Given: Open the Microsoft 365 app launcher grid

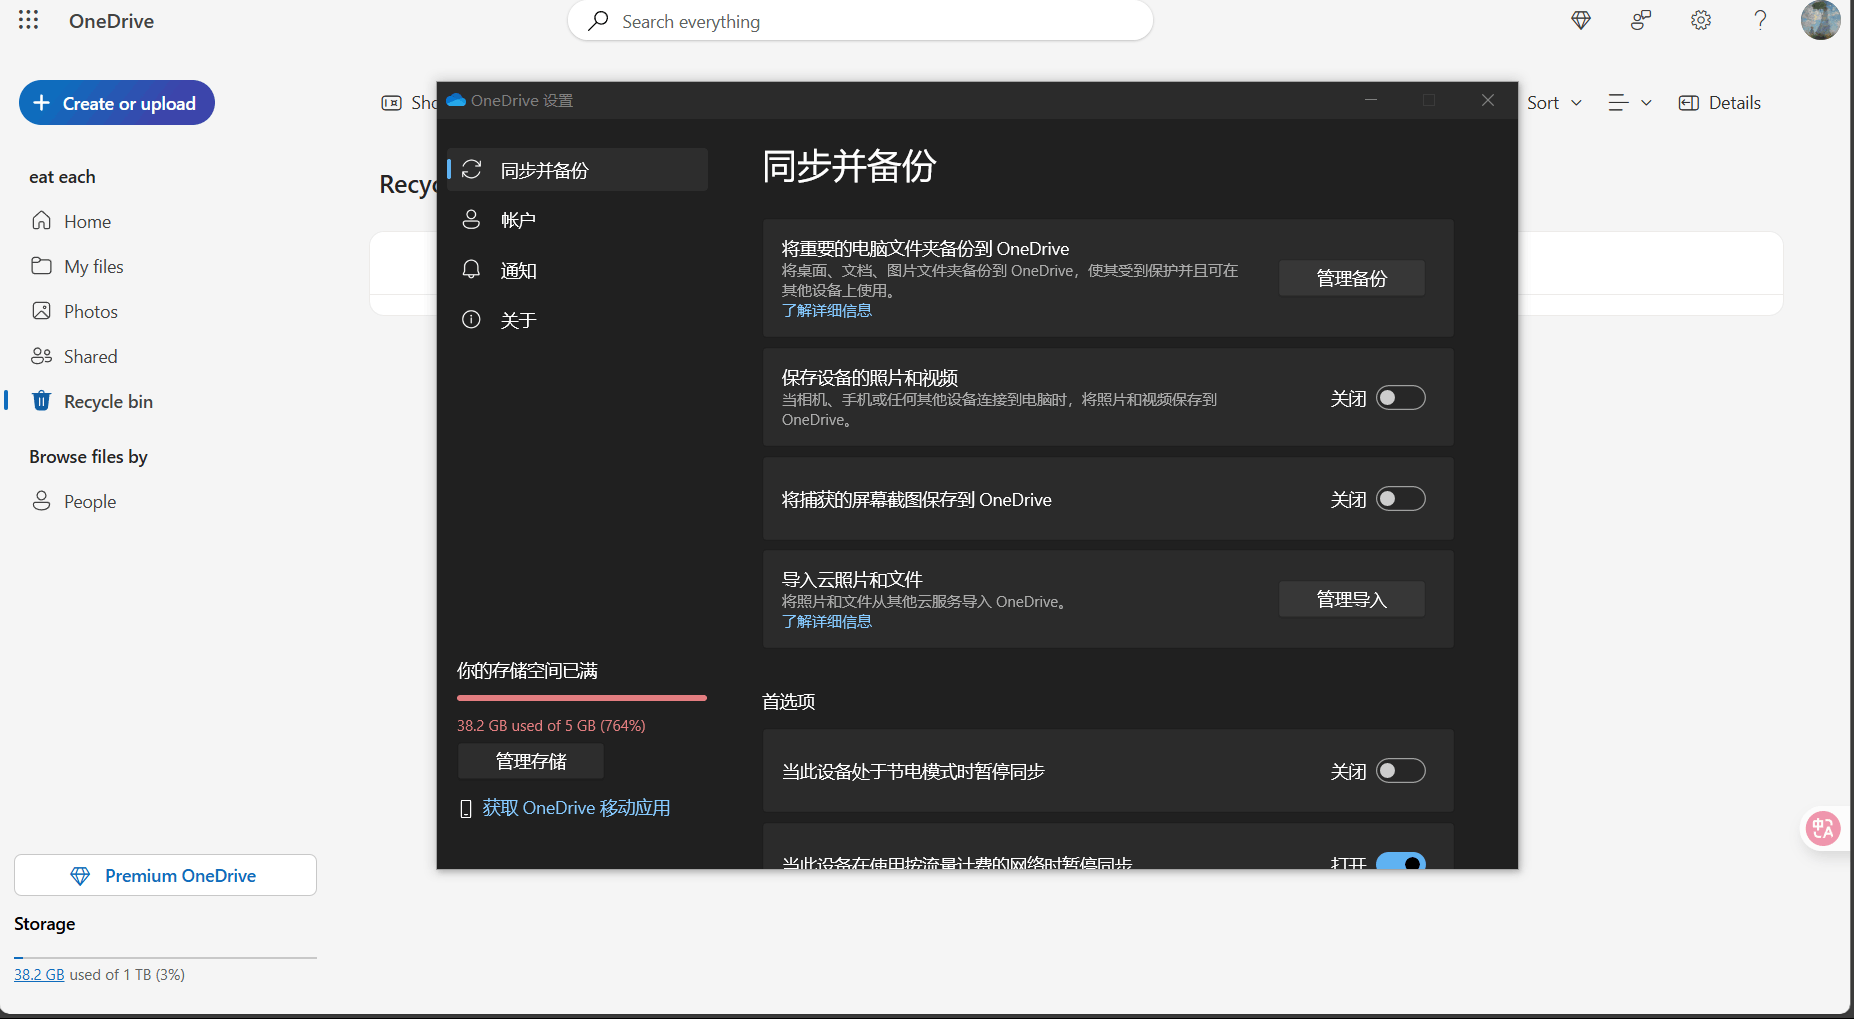Looking at the screenshot, I should click(x=28, y=20).
